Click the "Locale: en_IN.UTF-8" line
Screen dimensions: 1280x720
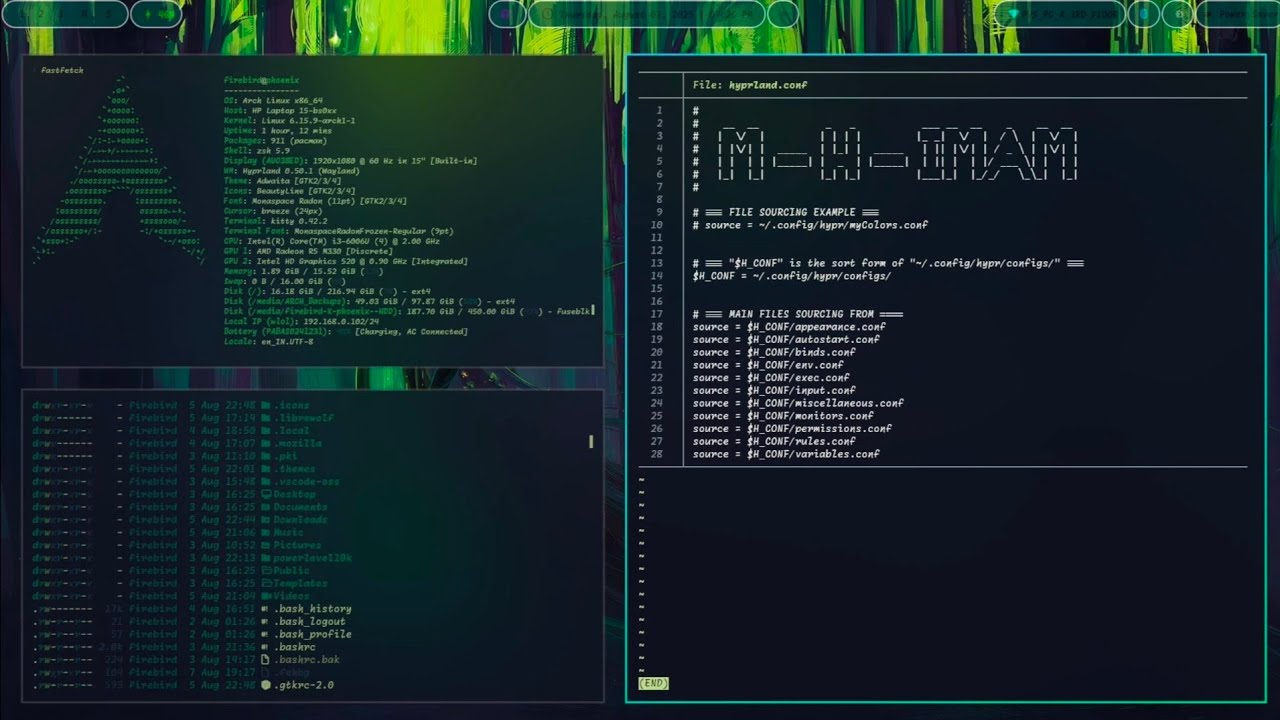pyautogui.click(x=268, y=342)
